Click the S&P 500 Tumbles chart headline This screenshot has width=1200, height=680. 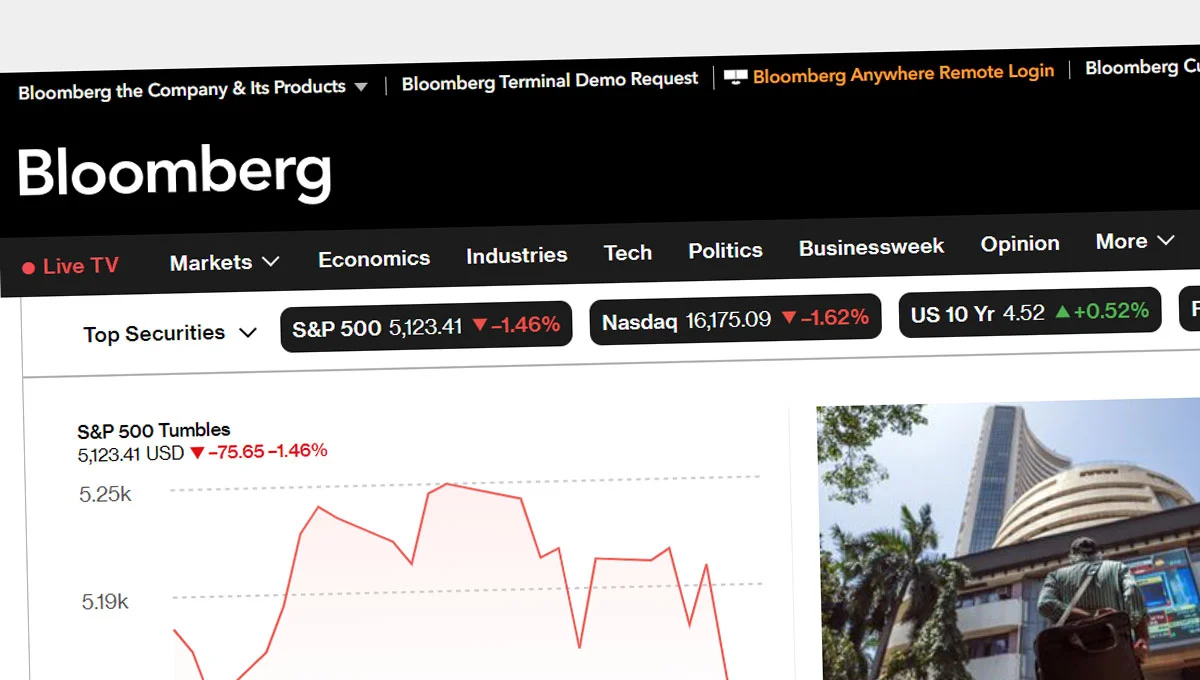tap(154, 430)
